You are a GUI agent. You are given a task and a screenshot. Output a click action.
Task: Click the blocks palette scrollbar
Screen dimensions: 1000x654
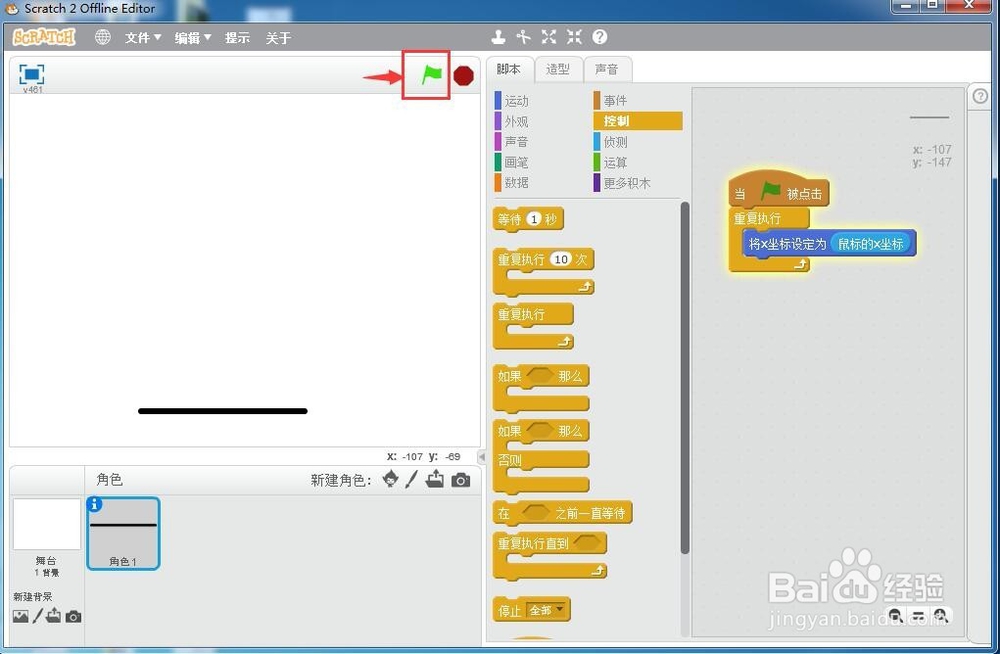pyautogui.click(x=685, y=378)
